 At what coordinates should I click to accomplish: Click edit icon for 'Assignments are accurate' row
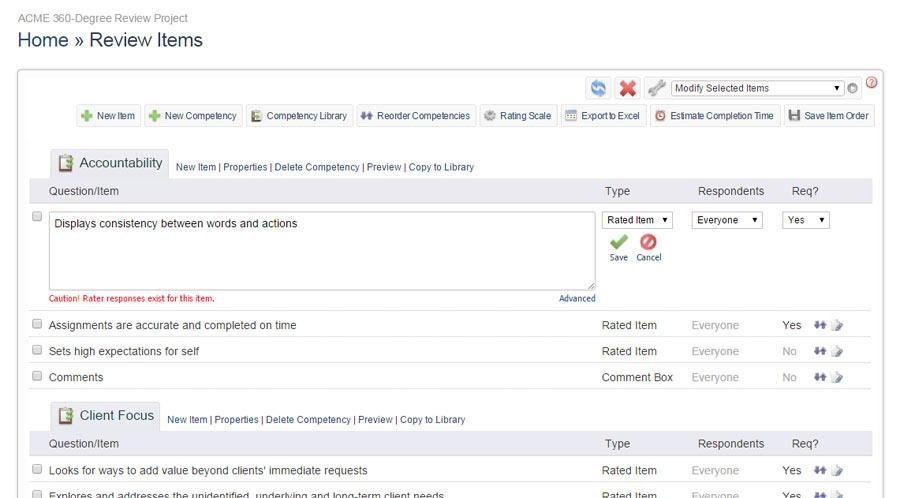(x=837, y=325)
